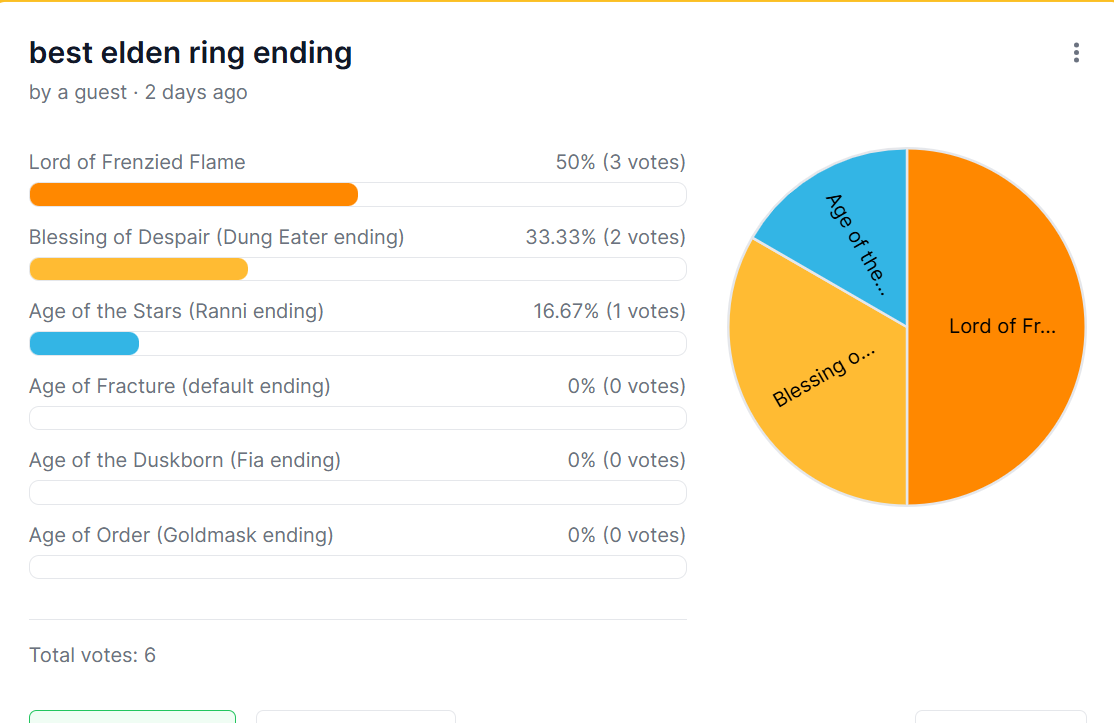Click the orange Lord of Frenzied Flame bar
1114x723 pixels.
pos(193,195)
